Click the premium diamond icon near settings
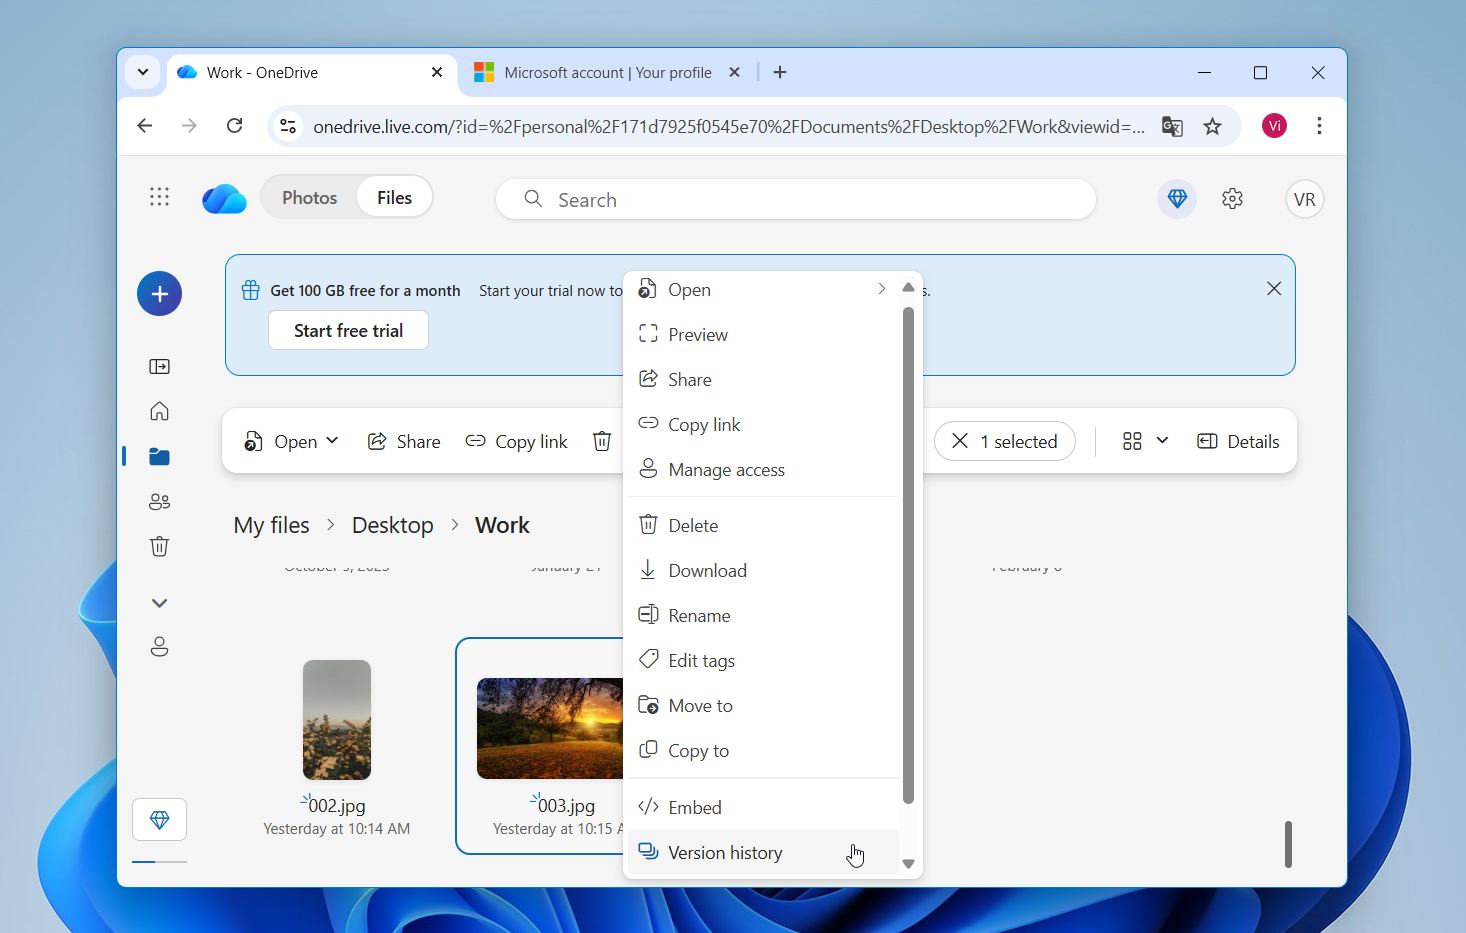Image resolution: width=1466 pixels, height=933 pixels. [x=1176, y=198]
